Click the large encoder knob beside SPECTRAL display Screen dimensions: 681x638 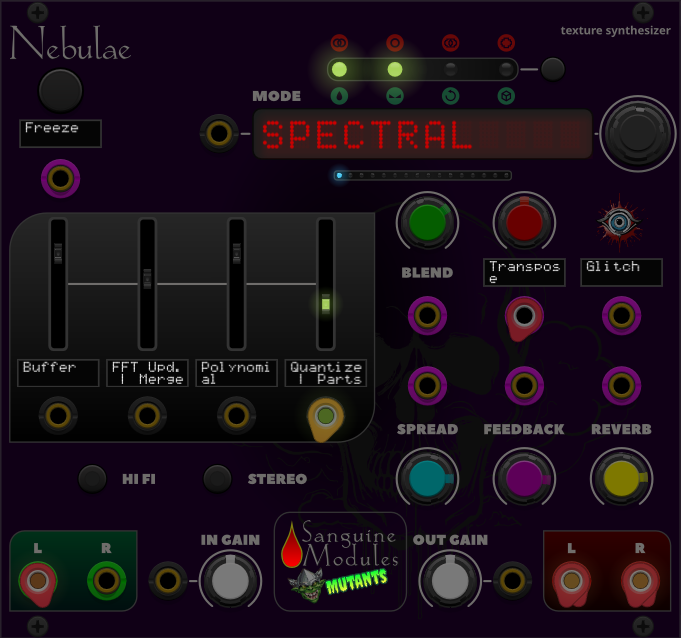pyautogui.click(x=638, y=133)
